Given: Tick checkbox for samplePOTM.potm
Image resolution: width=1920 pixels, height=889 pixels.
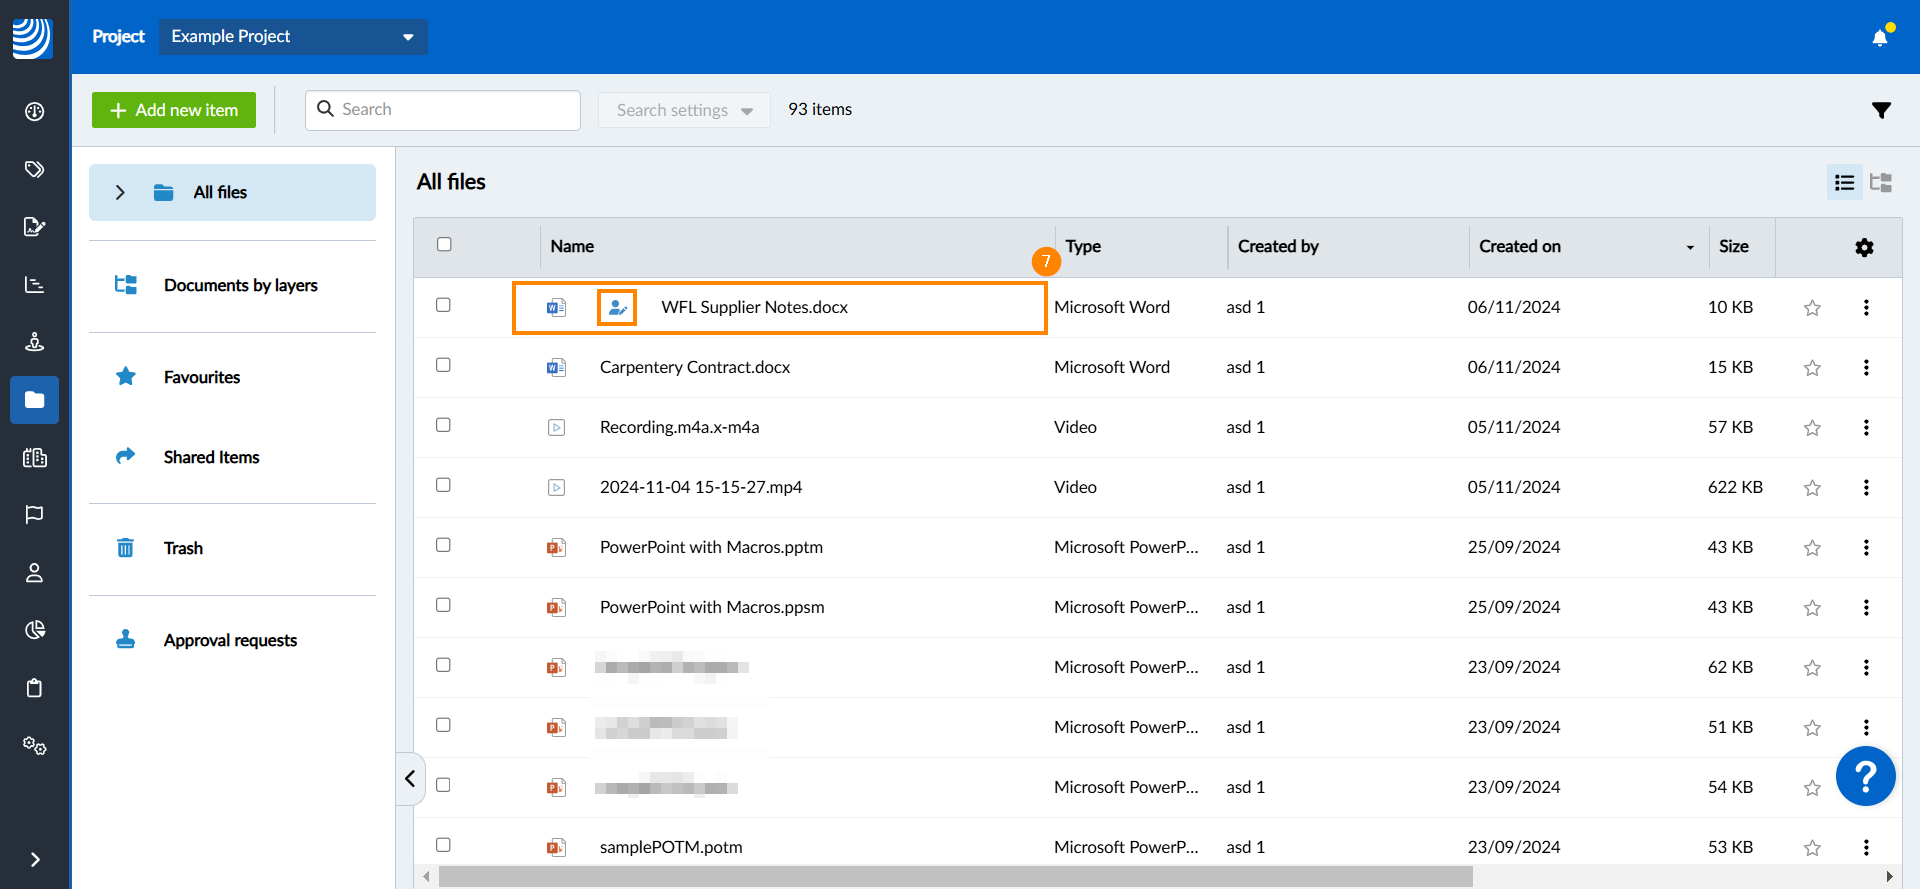Looking at the screenshot, I should (x=443, y=845).
